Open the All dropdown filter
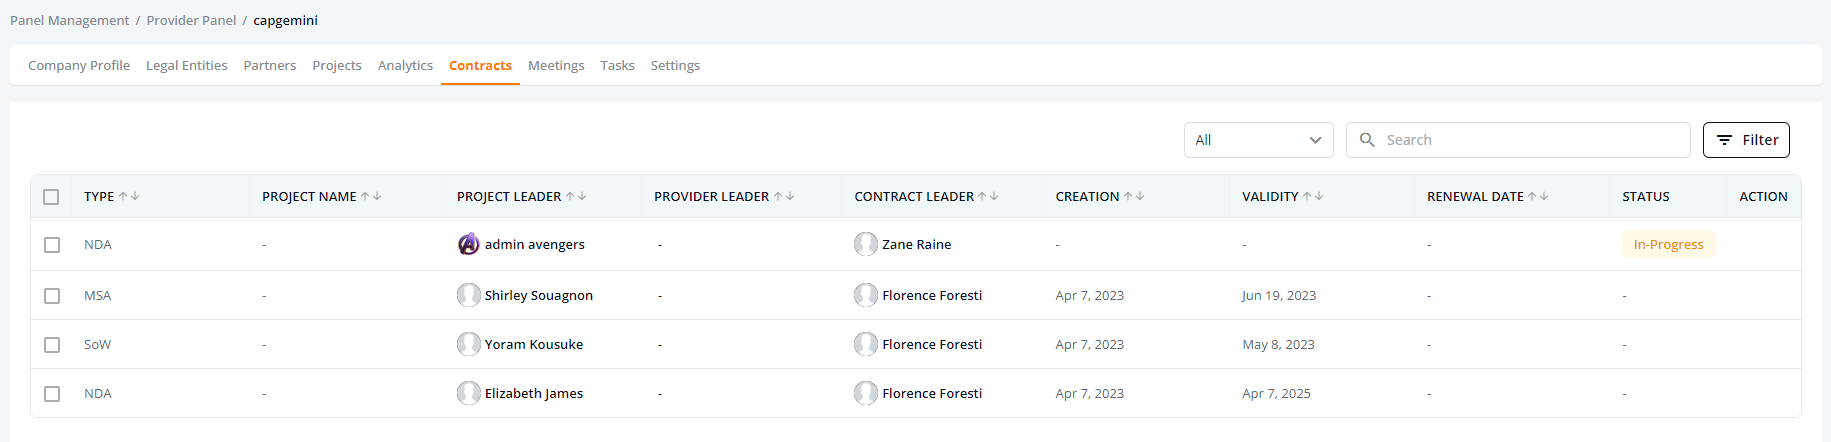This screenshot has width=1831, height=442. [x=1259, y=140]
